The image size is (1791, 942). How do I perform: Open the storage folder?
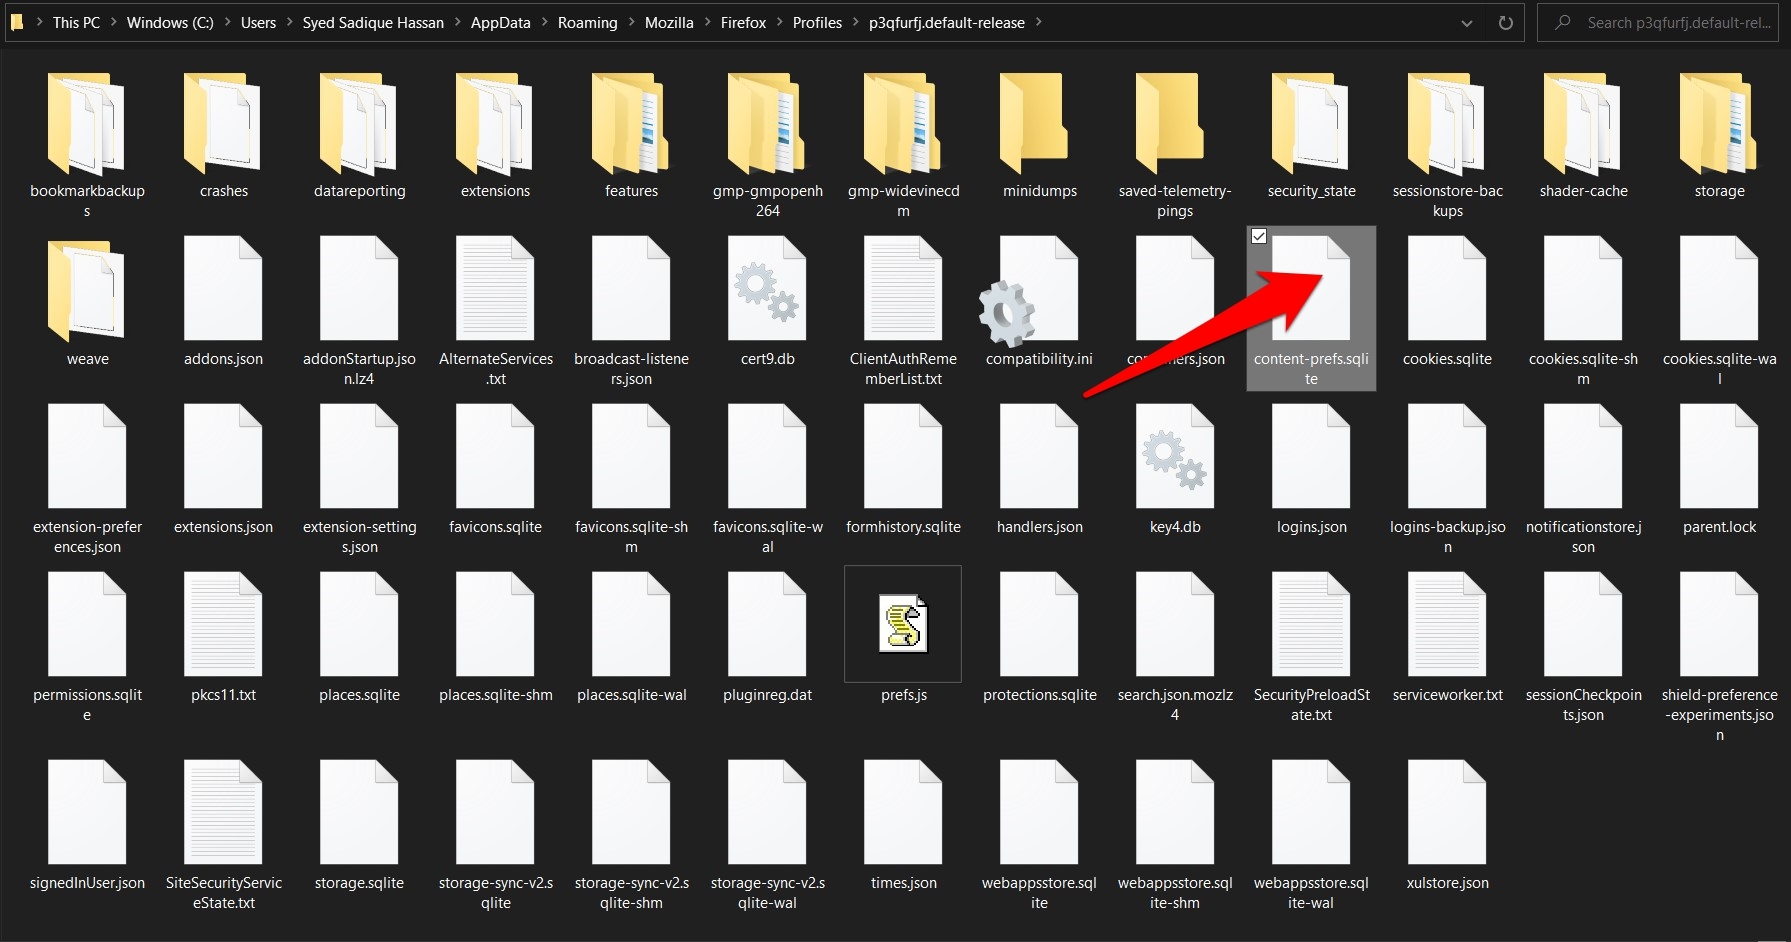pos(1719,124)
